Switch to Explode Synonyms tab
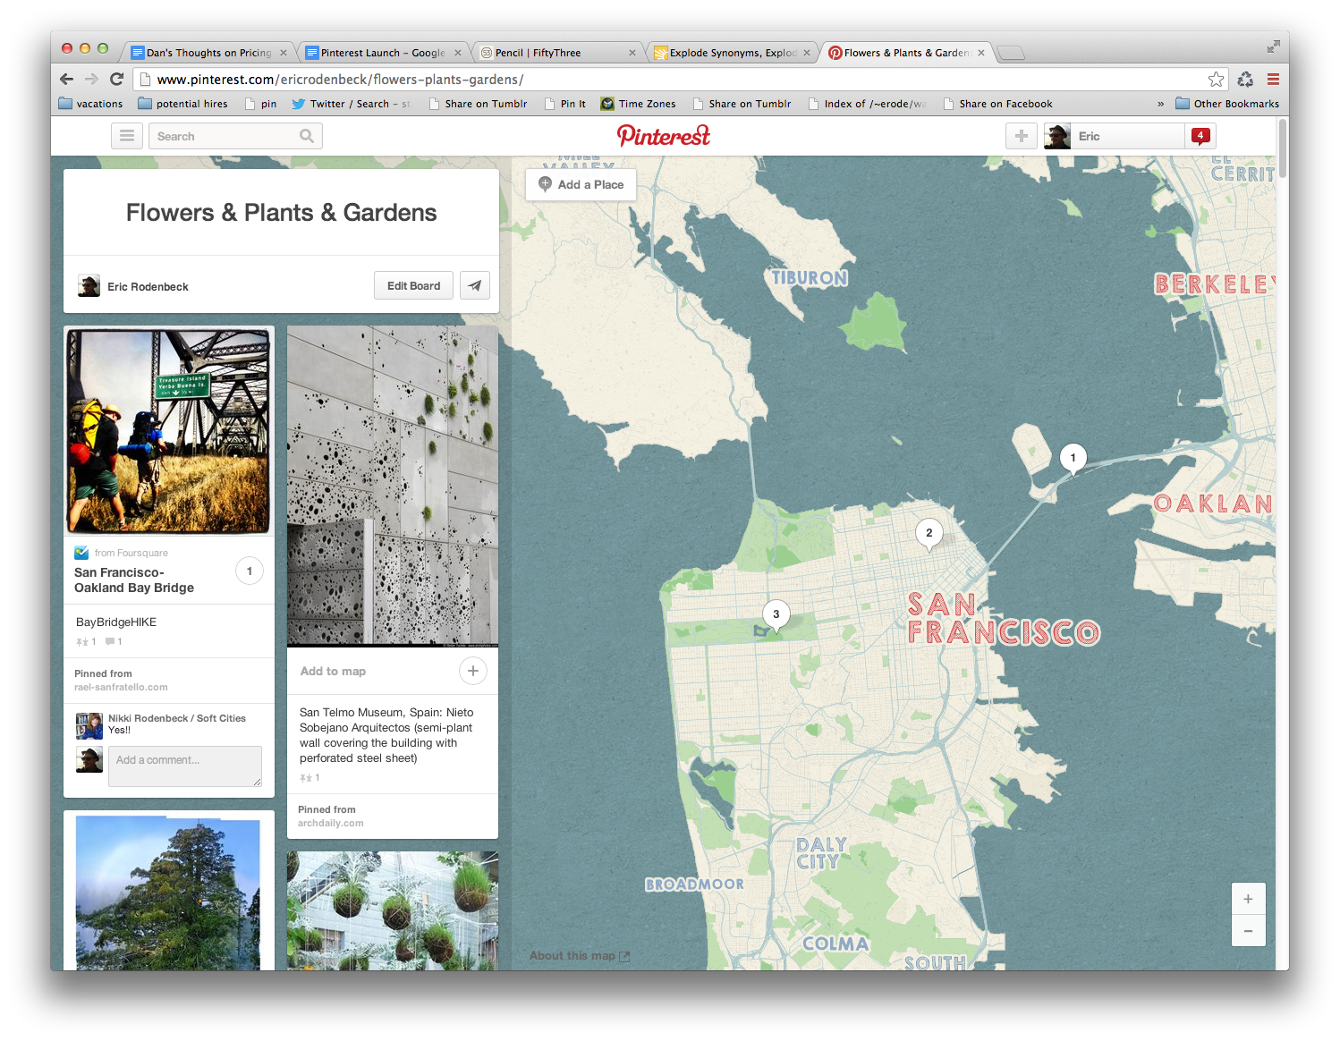This screenshot has height=1041, width=1340. pyautogui.click(x=731, y=53)
